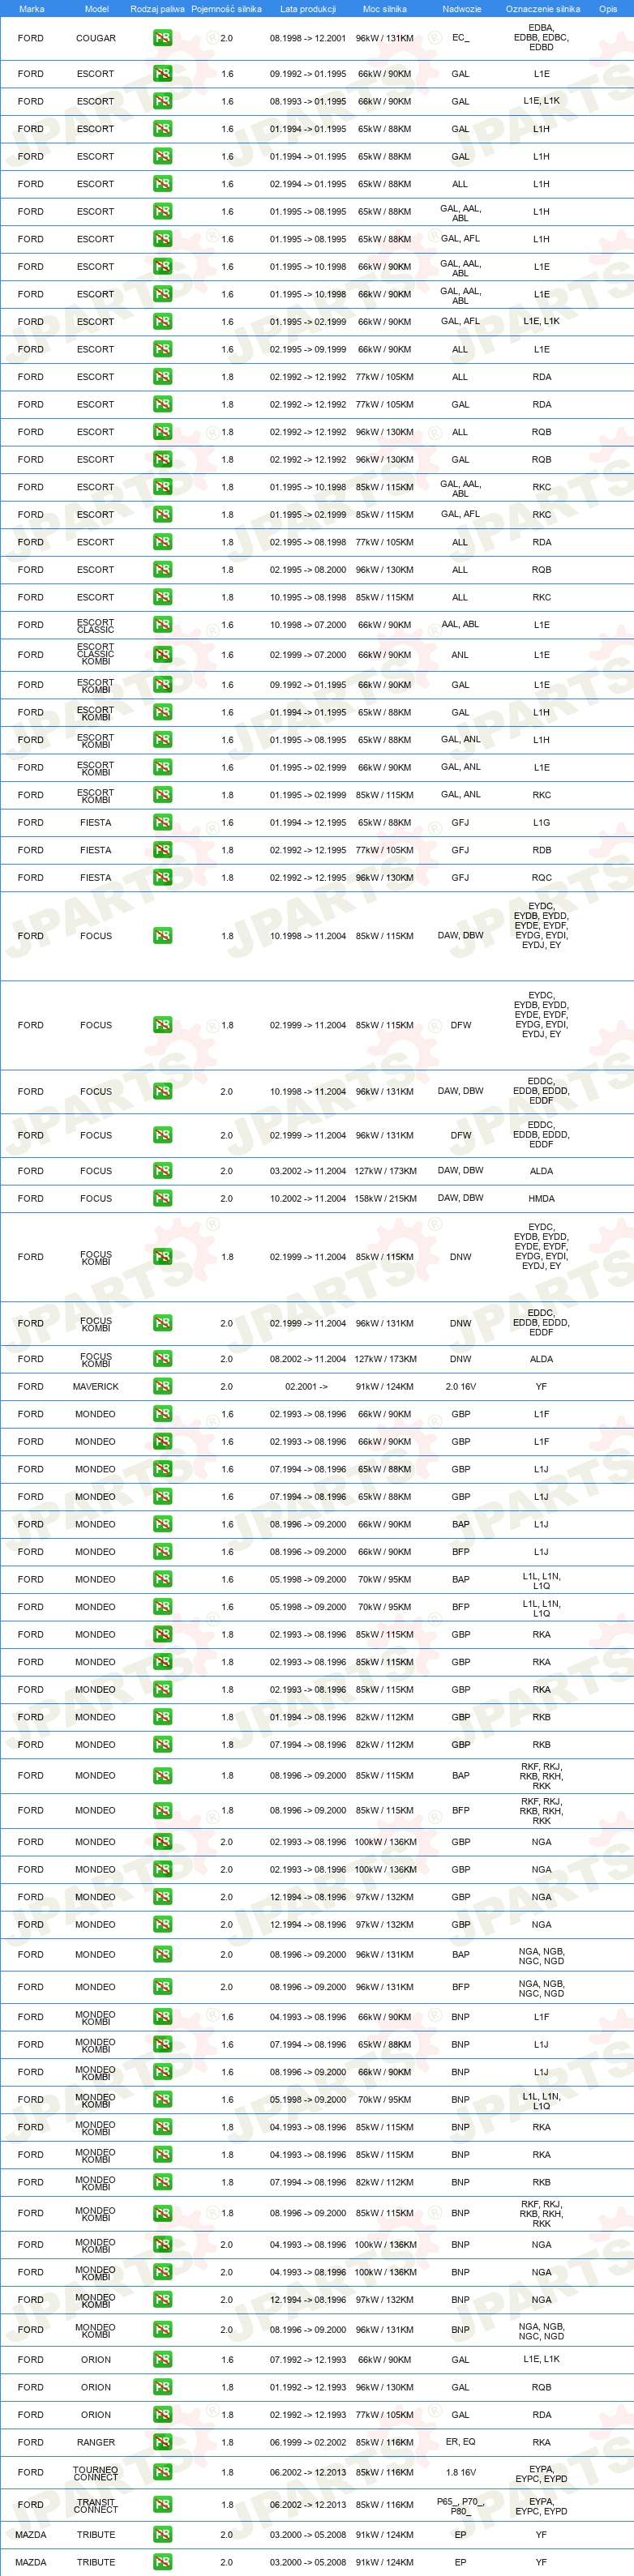Click the 08.1998 -> 12.2001 date cell
634x2576 pixels.
coord(308,38)
